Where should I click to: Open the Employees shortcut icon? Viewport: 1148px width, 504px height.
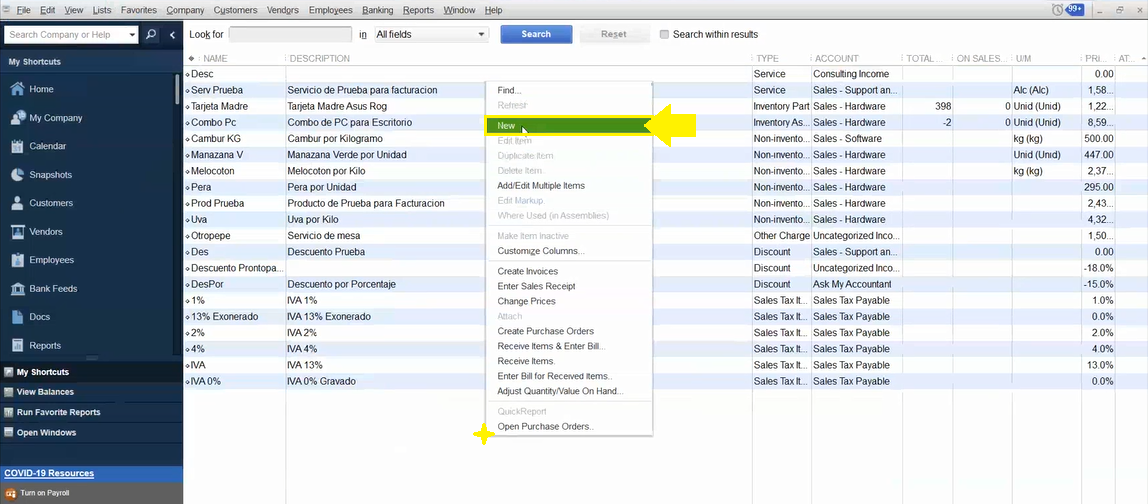click(18, 260)
